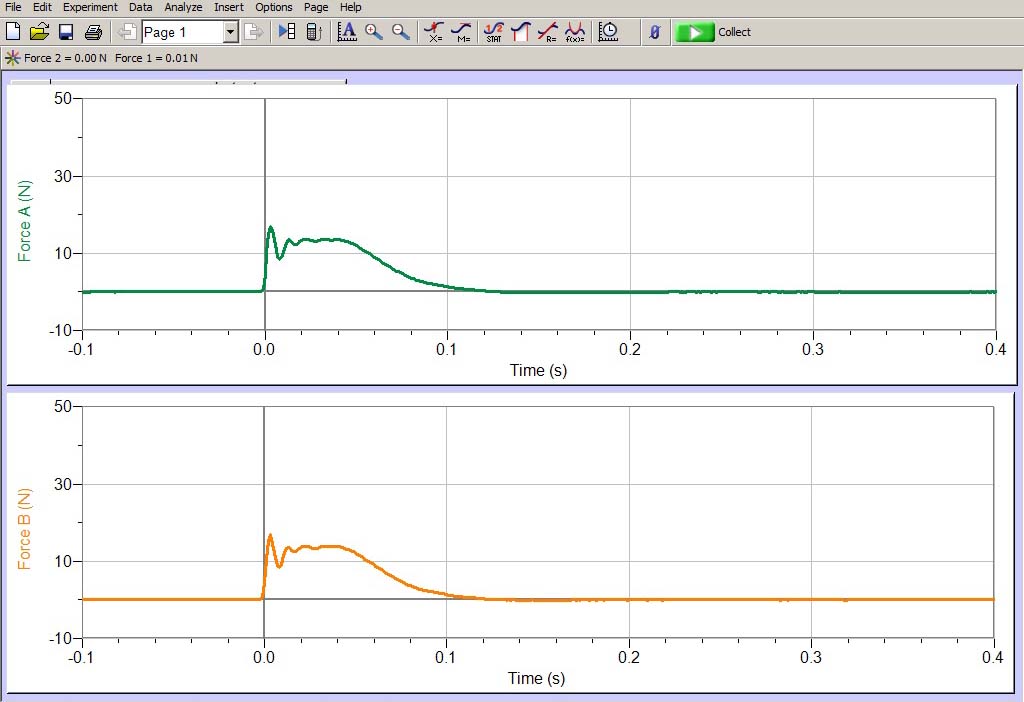Open the Curve Fit f(x)= tool
Viewport: 1024px width, 702px height.
point(575,32)
